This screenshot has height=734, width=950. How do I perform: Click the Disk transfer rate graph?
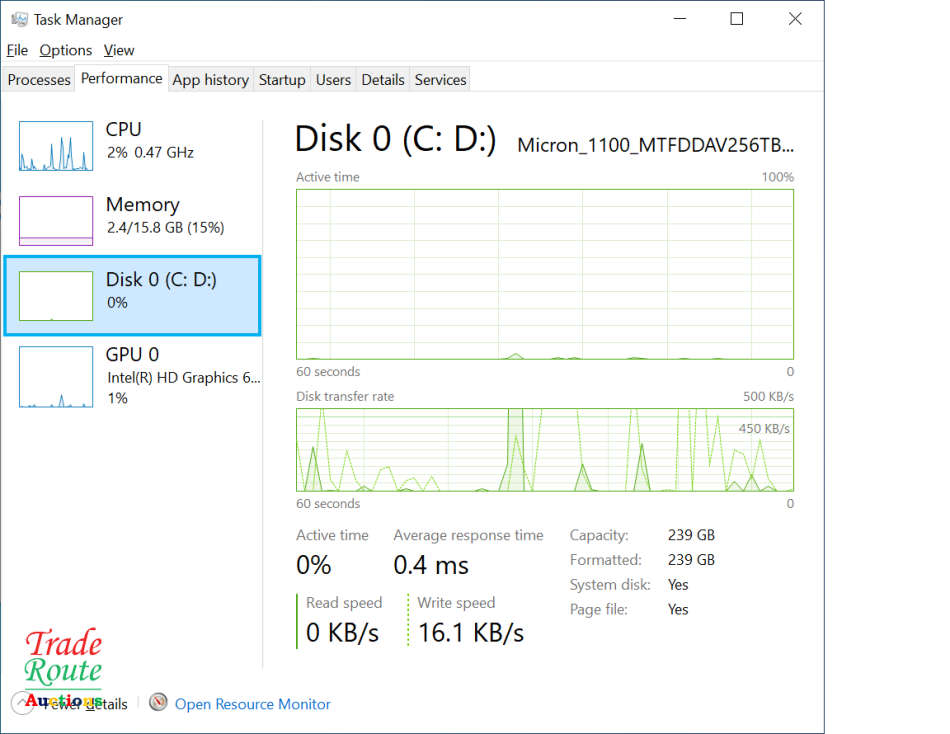(545, 449)
